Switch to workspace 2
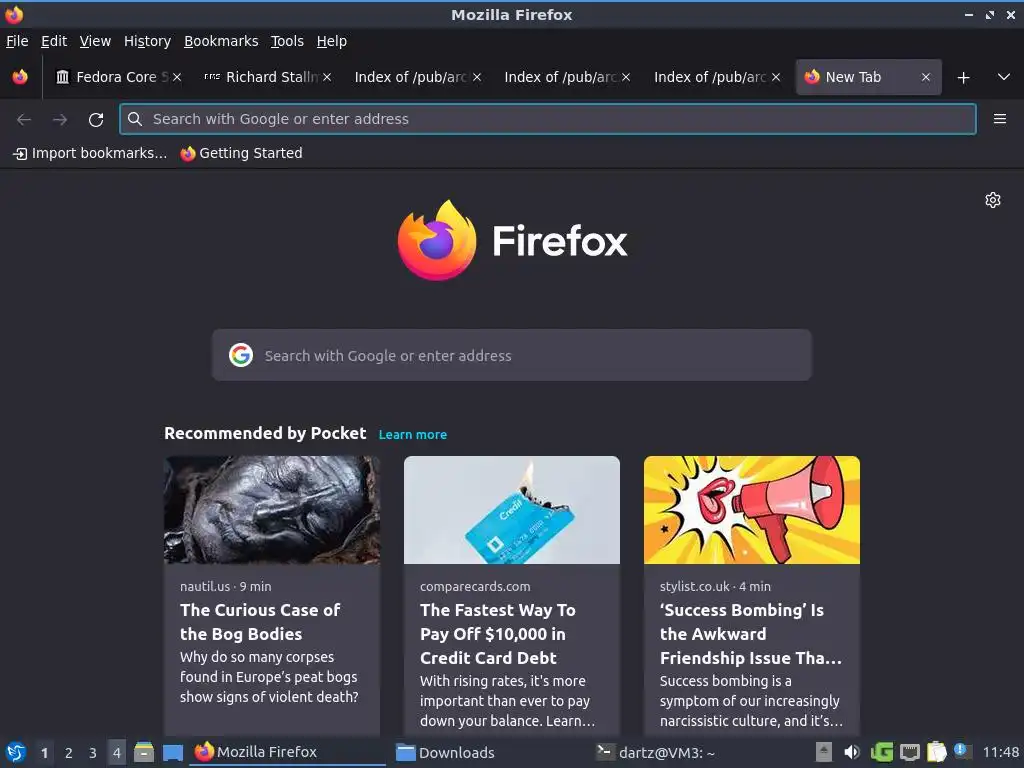 [69, 753]
